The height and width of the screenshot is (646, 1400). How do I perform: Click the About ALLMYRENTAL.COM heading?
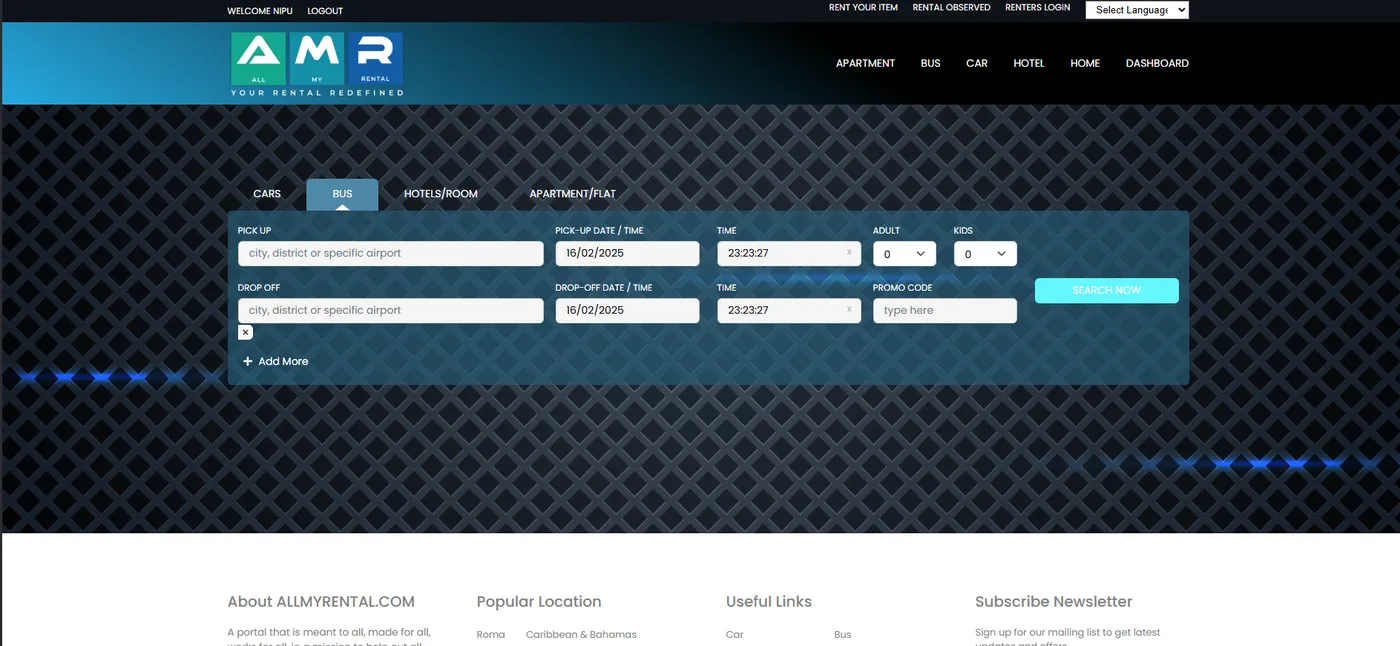(x=321, y=602)
